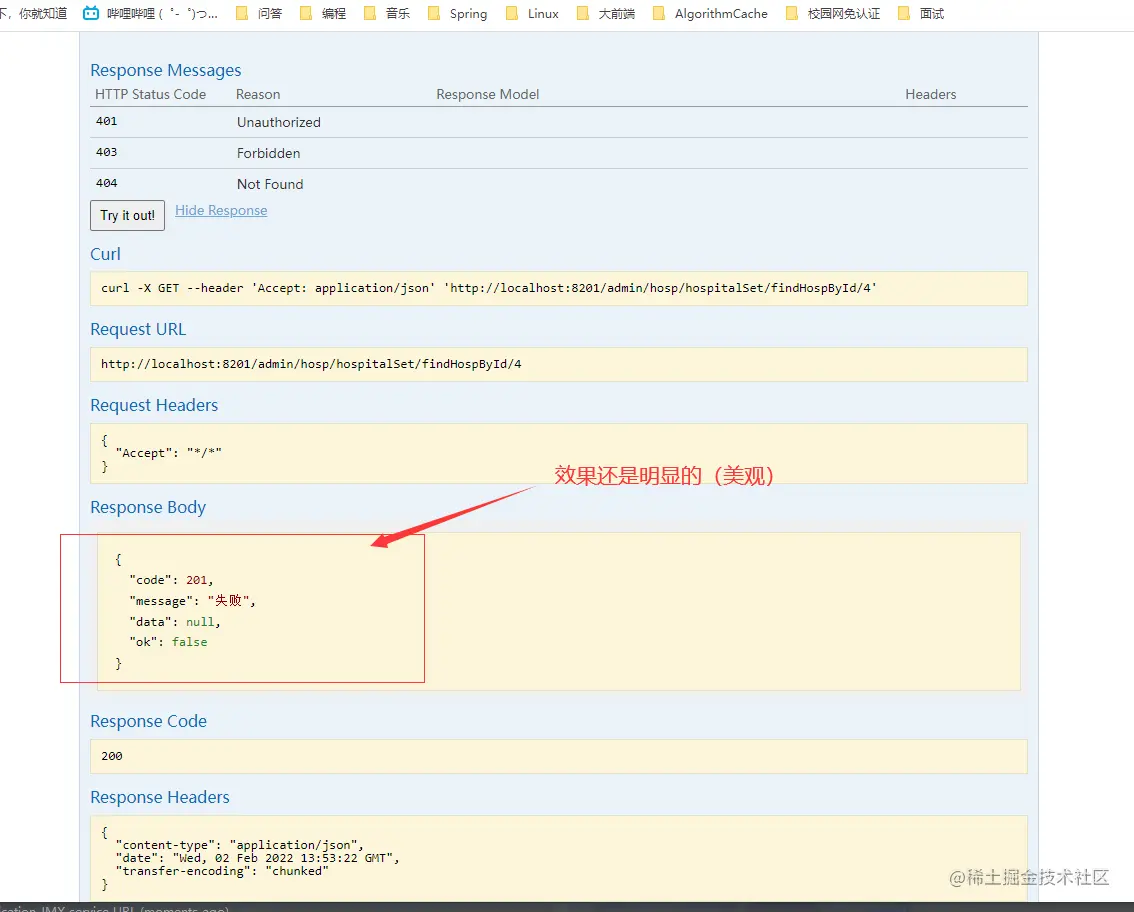Open the Spring bookmark folder

tap(458, 13)
